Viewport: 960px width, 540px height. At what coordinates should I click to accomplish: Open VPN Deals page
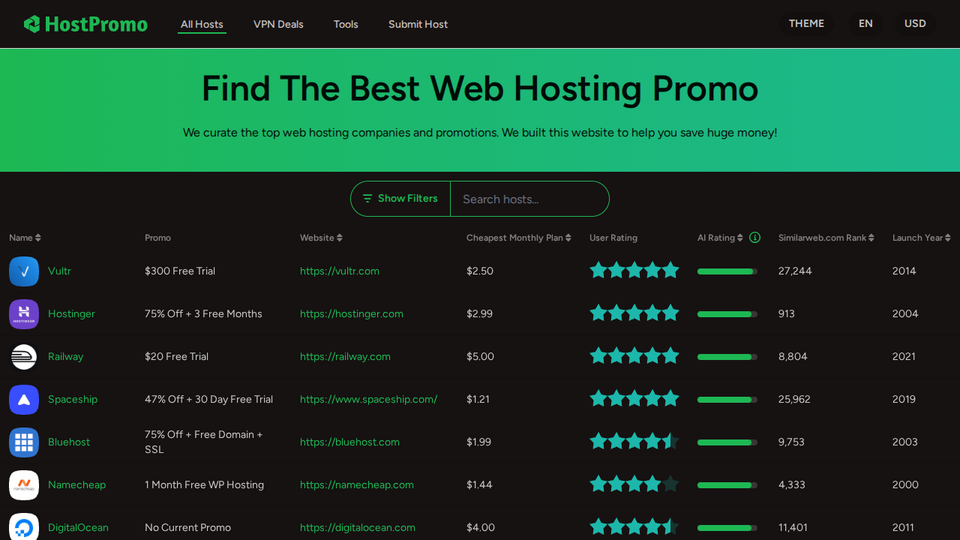[x=278, y=24]
